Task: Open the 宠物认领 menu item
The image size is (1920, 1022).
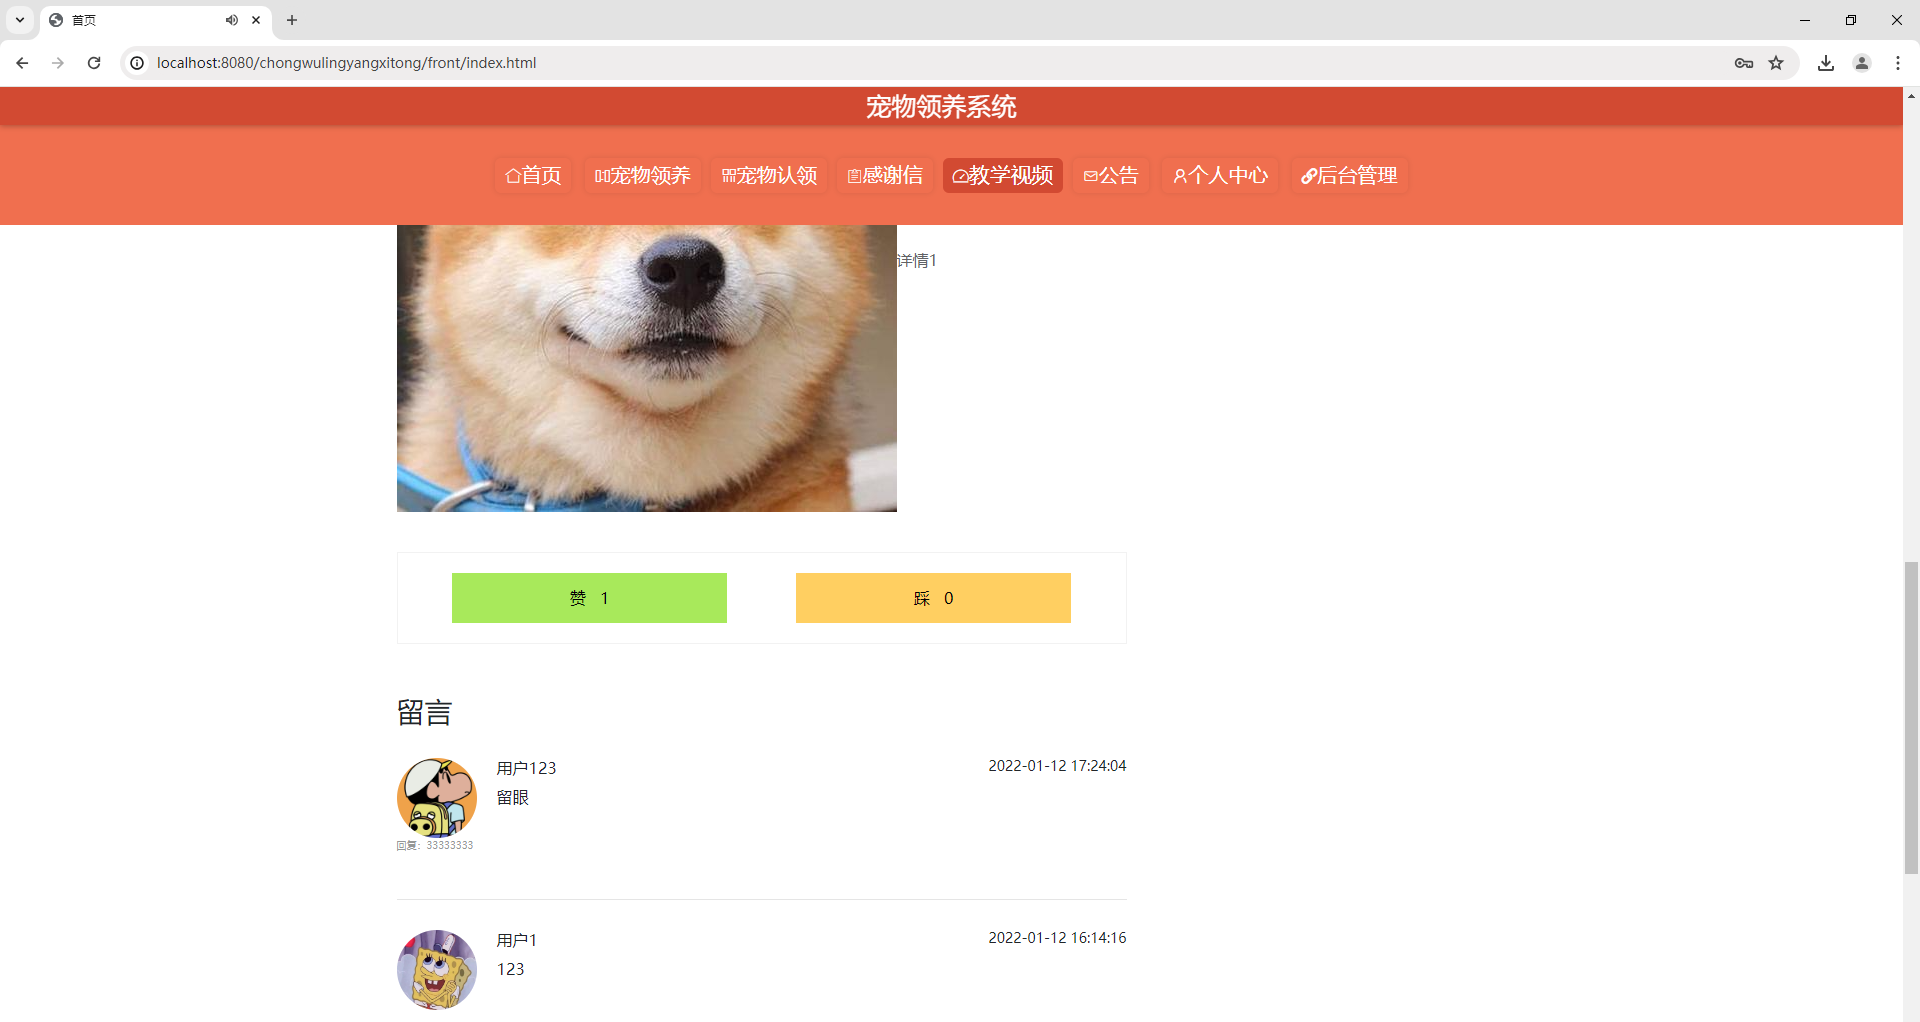Action: [x=770, y=176]
